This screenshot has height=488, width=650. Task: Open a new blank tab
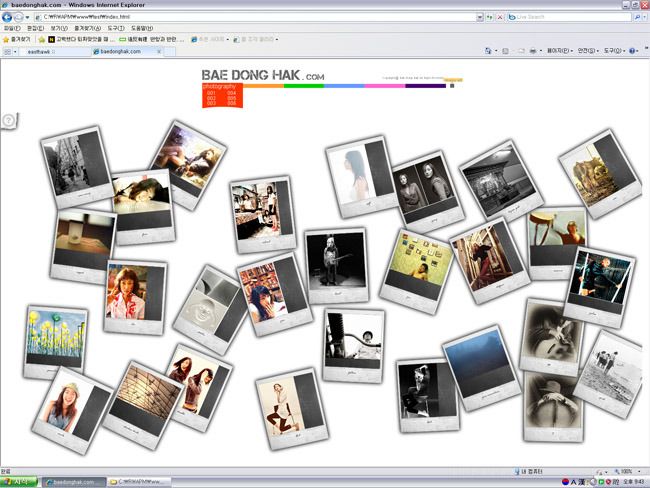coord(170,52)
